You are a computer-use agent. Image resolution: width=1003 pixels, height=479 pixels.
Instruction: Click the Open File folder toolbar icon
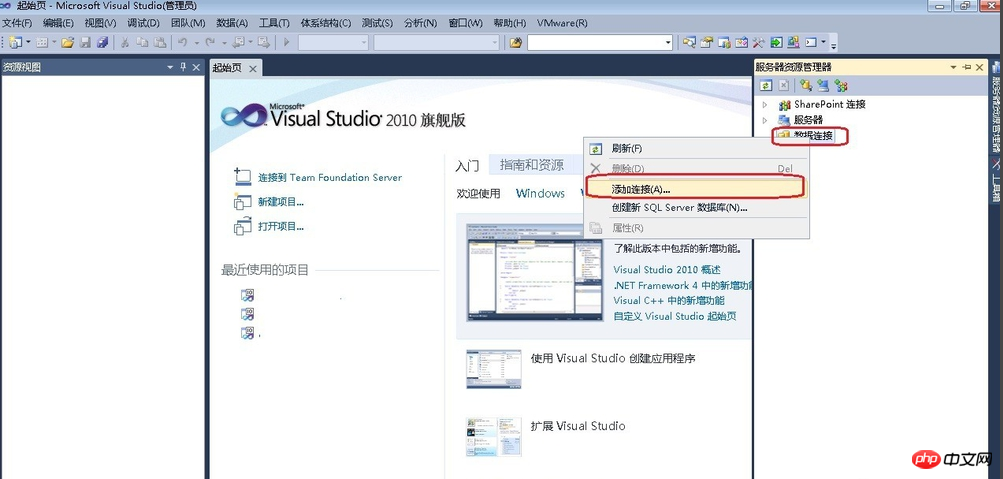(x=68, y=42)
